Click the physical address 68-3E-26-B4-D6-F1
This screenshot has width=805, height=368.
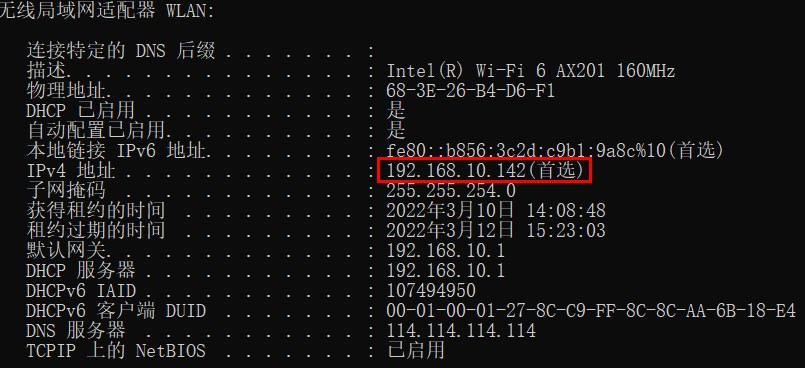(470, 91)
